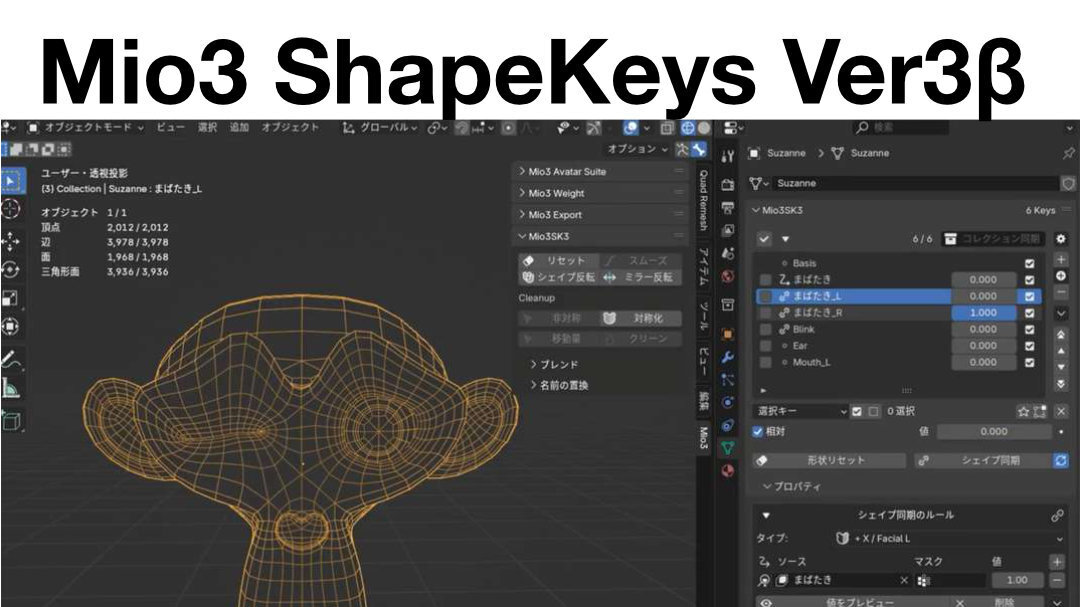1080x607 pixels.
Task: Activate the Transform tool
Action: 12,327
